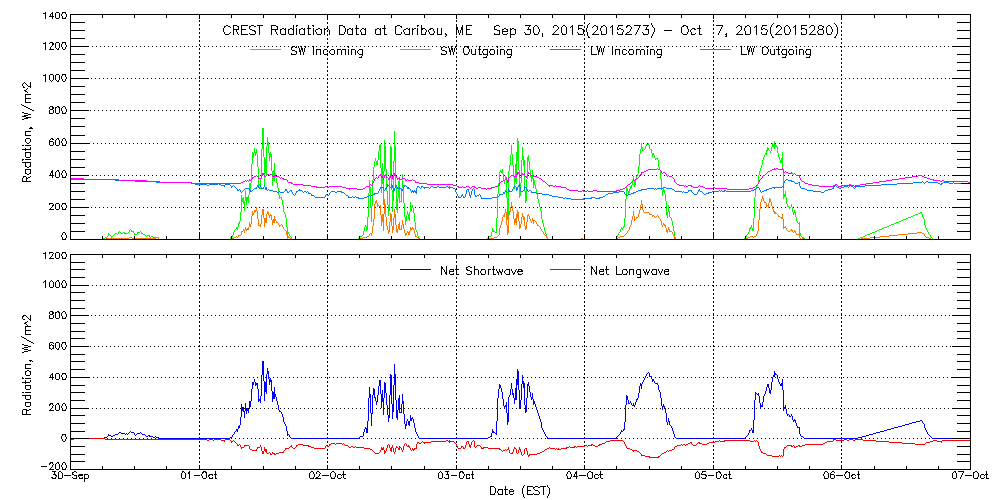
Task: Click the Date (EST) x-axis title
Action: (x=521, y=491)
